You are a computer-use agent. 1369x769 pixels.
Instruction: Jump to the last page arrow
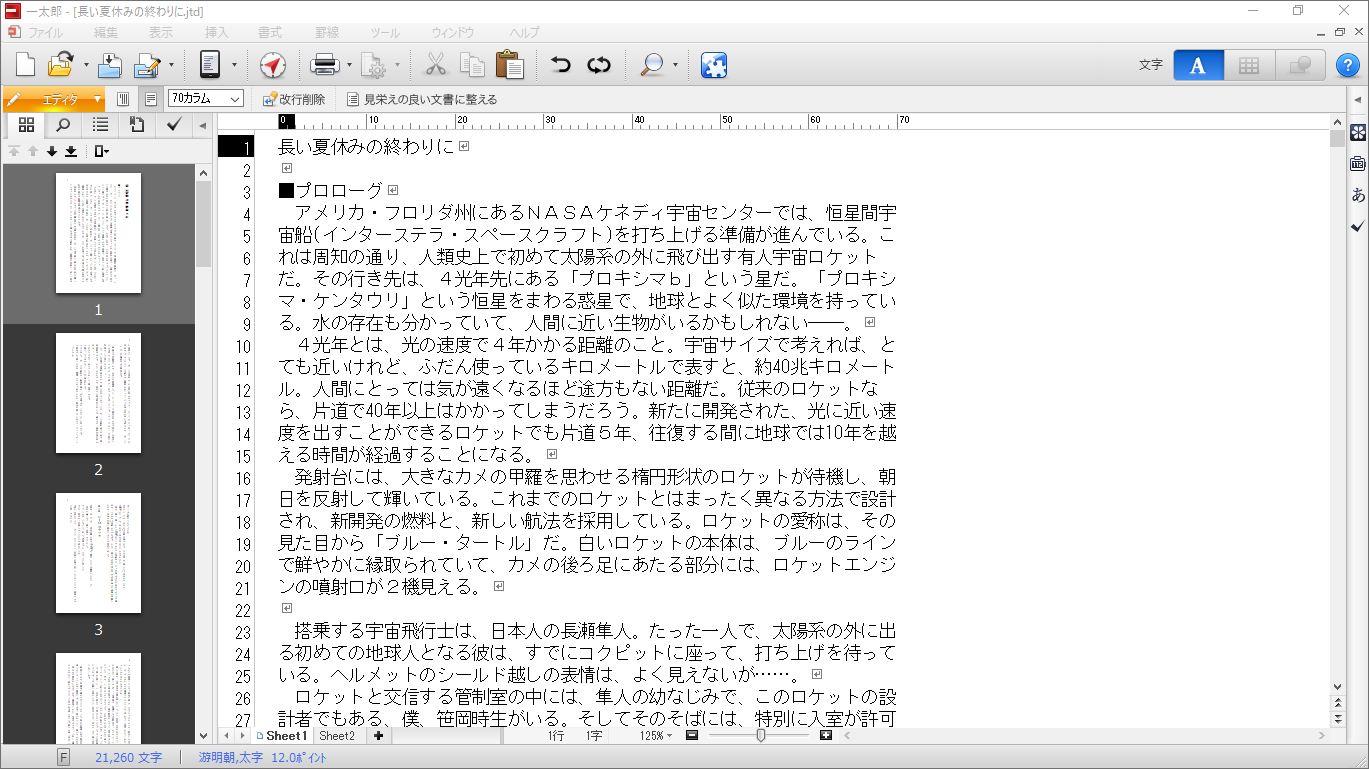tap(71, 151)
